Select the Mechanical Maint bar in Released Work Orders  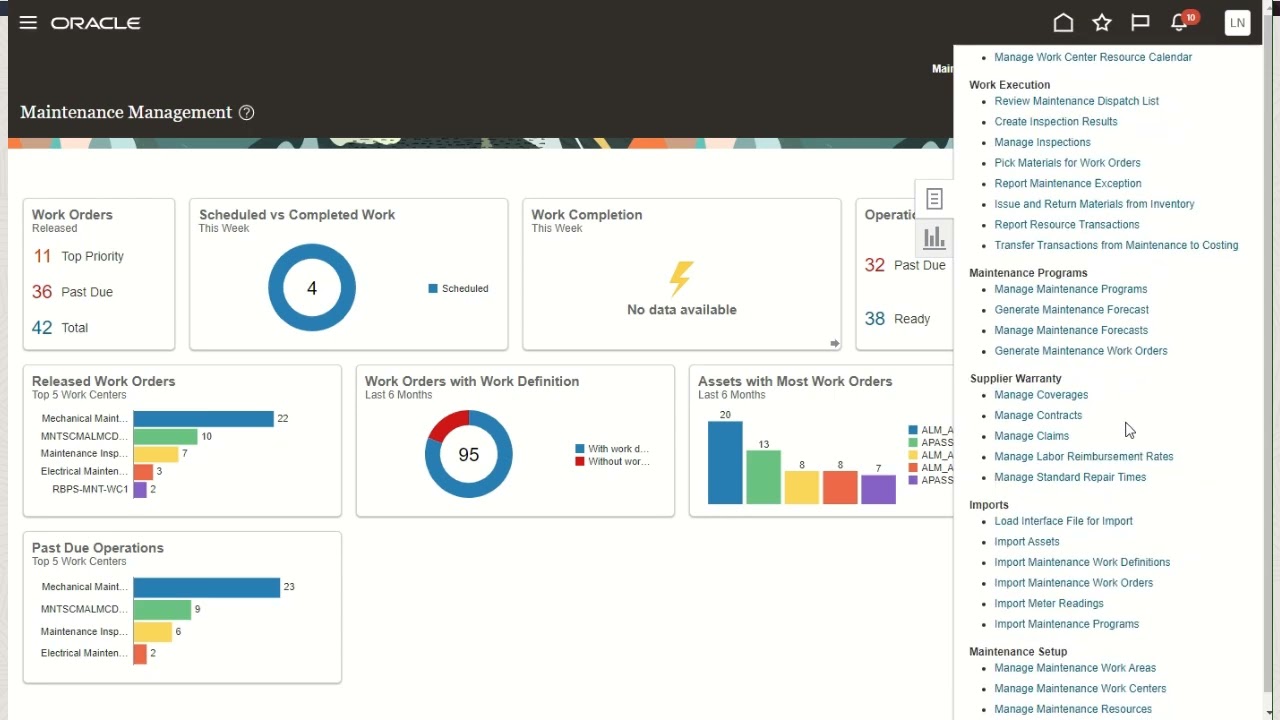coord(203,419)
